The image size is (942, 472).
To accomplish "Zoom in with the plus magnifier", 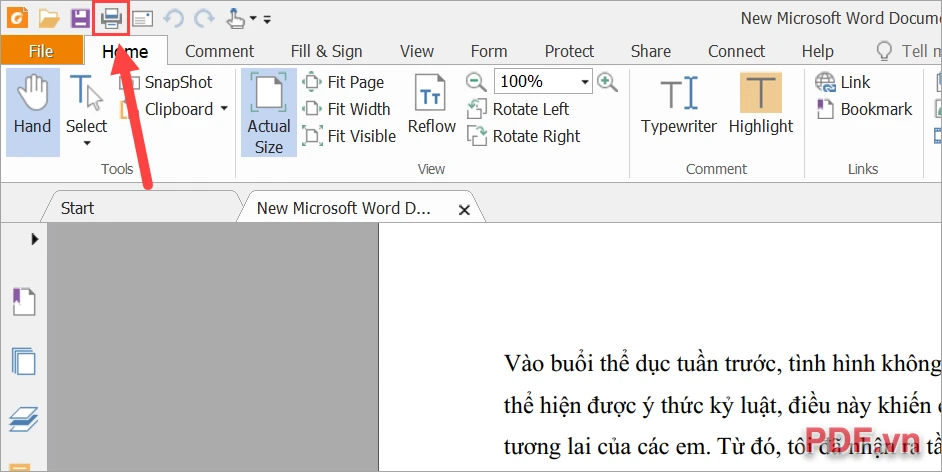I will (x=607, y=82).
